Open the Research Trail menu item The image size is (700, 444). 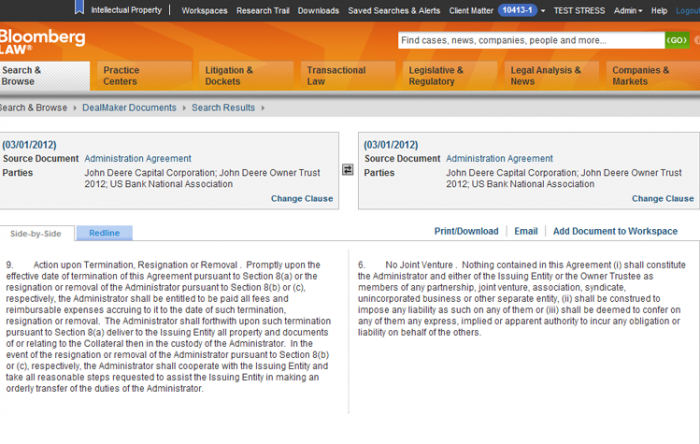click(x=263, y=10)
